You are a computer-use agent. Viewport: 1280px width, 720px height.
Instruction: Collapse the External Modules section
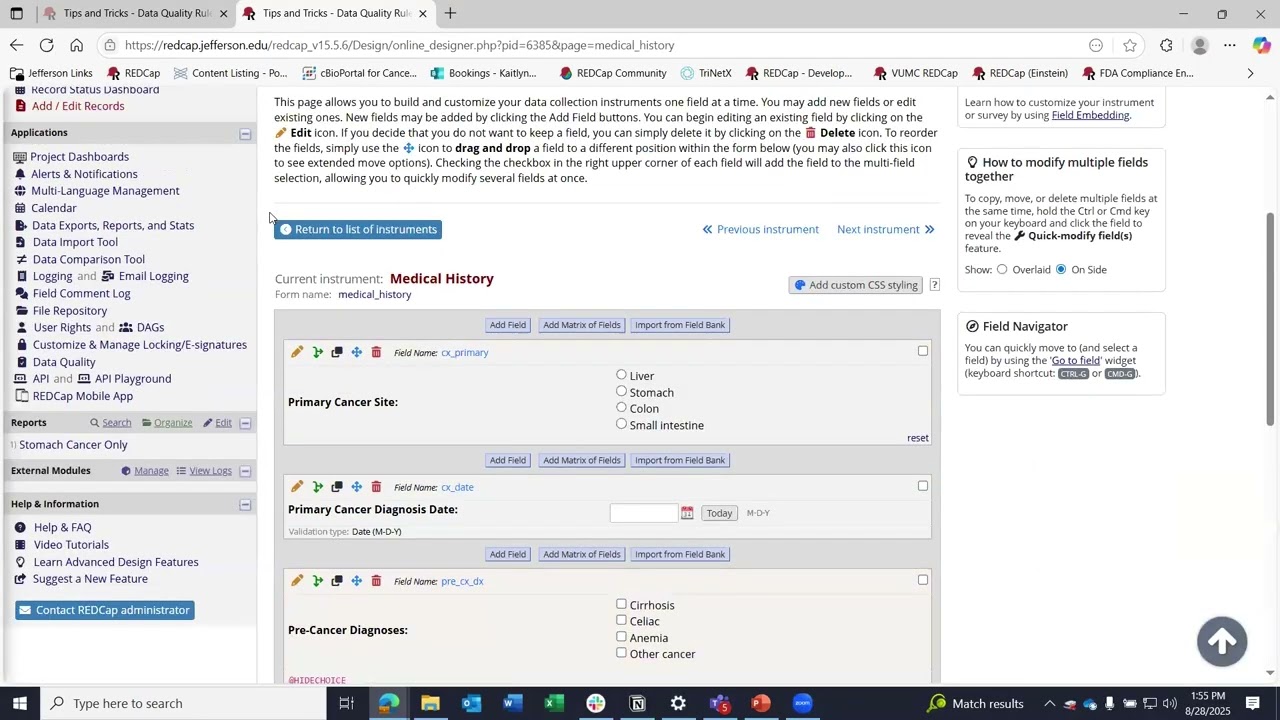(245, 471)
